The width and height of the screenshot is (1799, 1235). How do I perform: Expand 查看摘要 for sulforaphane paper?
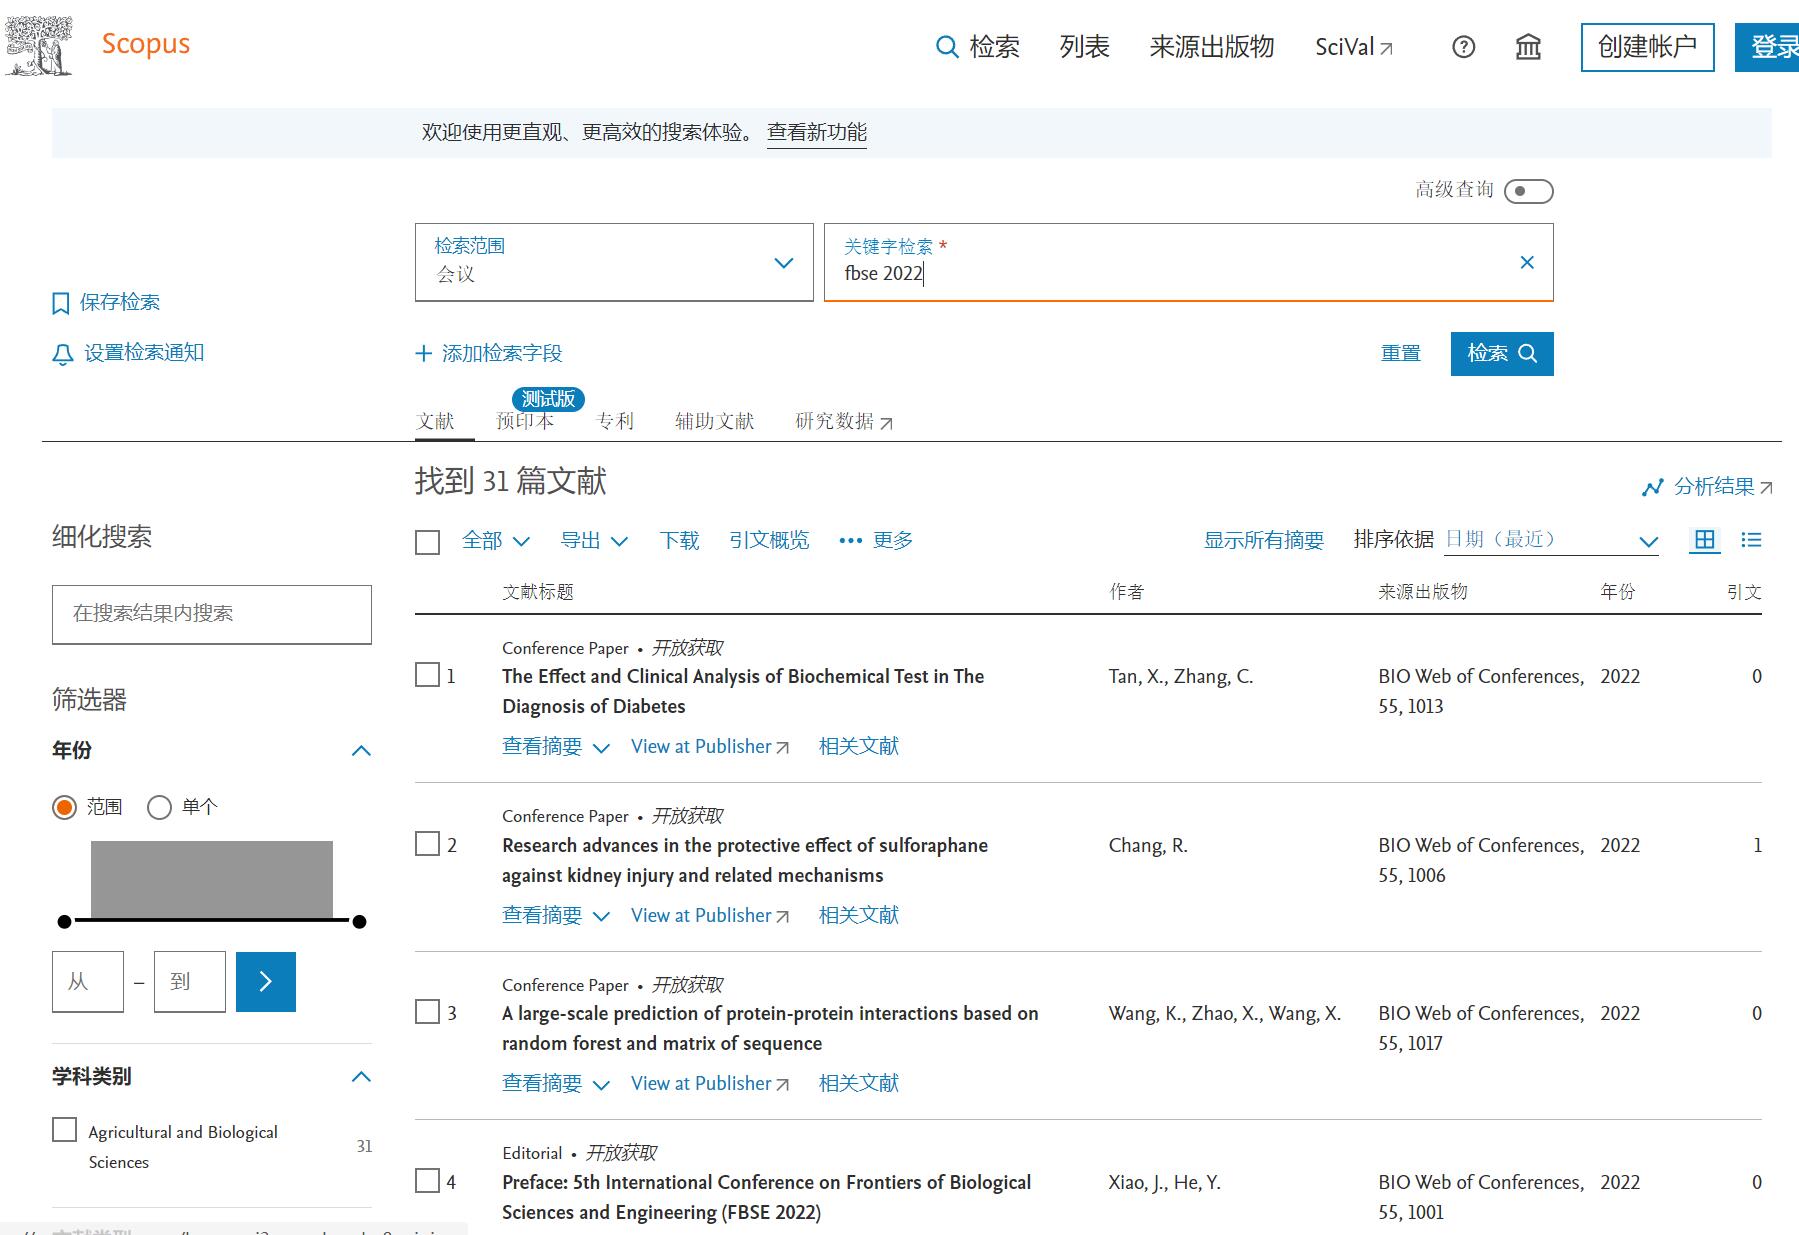(556, 916)
